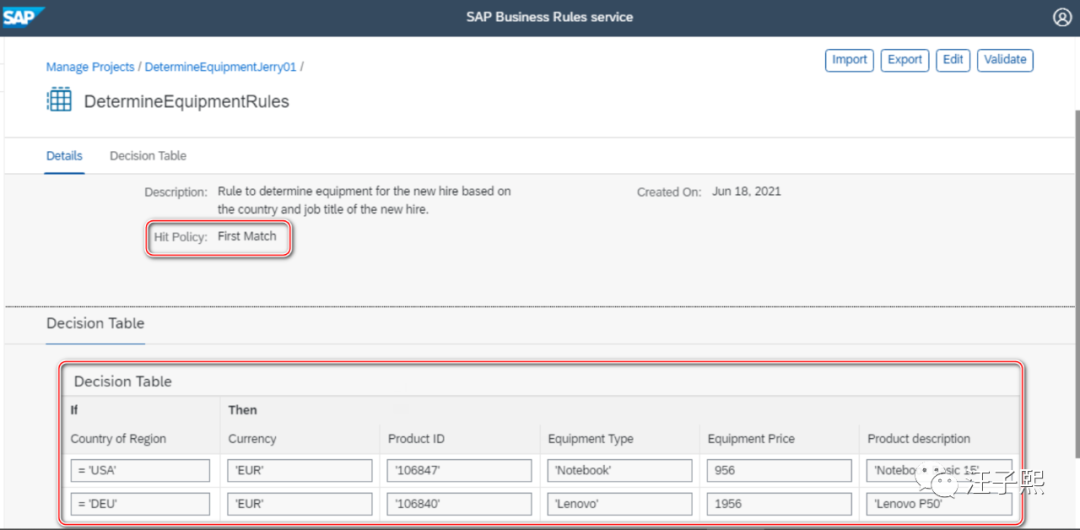Click the Equipment Type column header
The image size is (1080, 530).
click(590, 438)
